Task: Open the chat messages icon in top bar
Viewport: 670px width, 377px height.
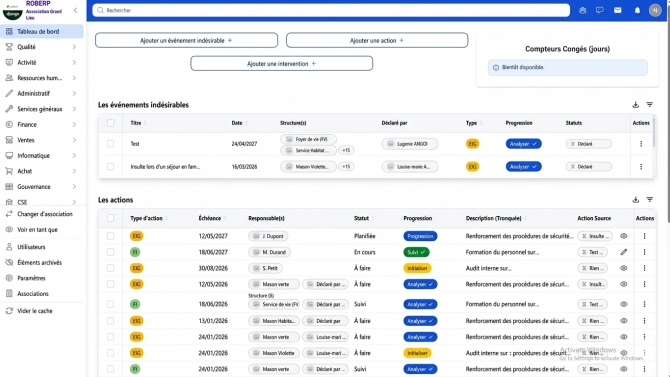Action: click(600, 10)
